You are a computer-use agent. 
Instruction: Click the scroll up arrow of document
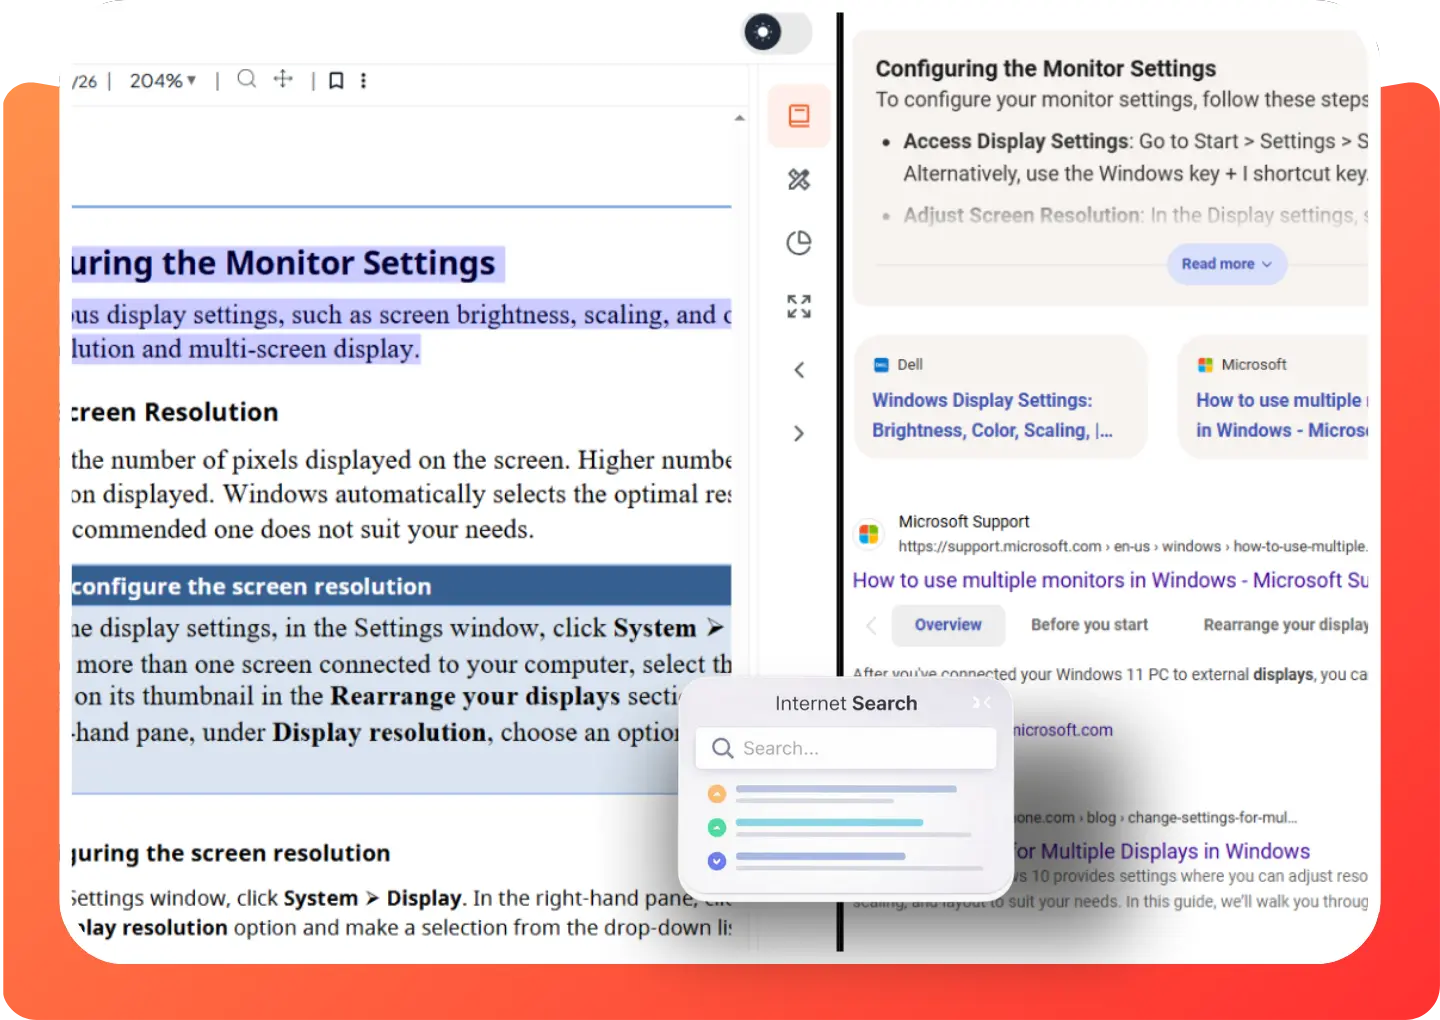[739, 118]
